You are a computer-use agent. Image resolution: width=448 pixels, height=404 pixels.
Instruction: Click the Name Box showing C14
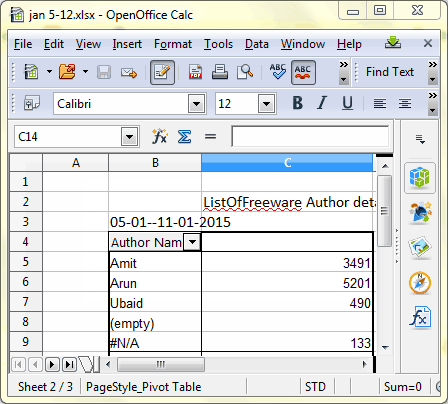(68, 136)
